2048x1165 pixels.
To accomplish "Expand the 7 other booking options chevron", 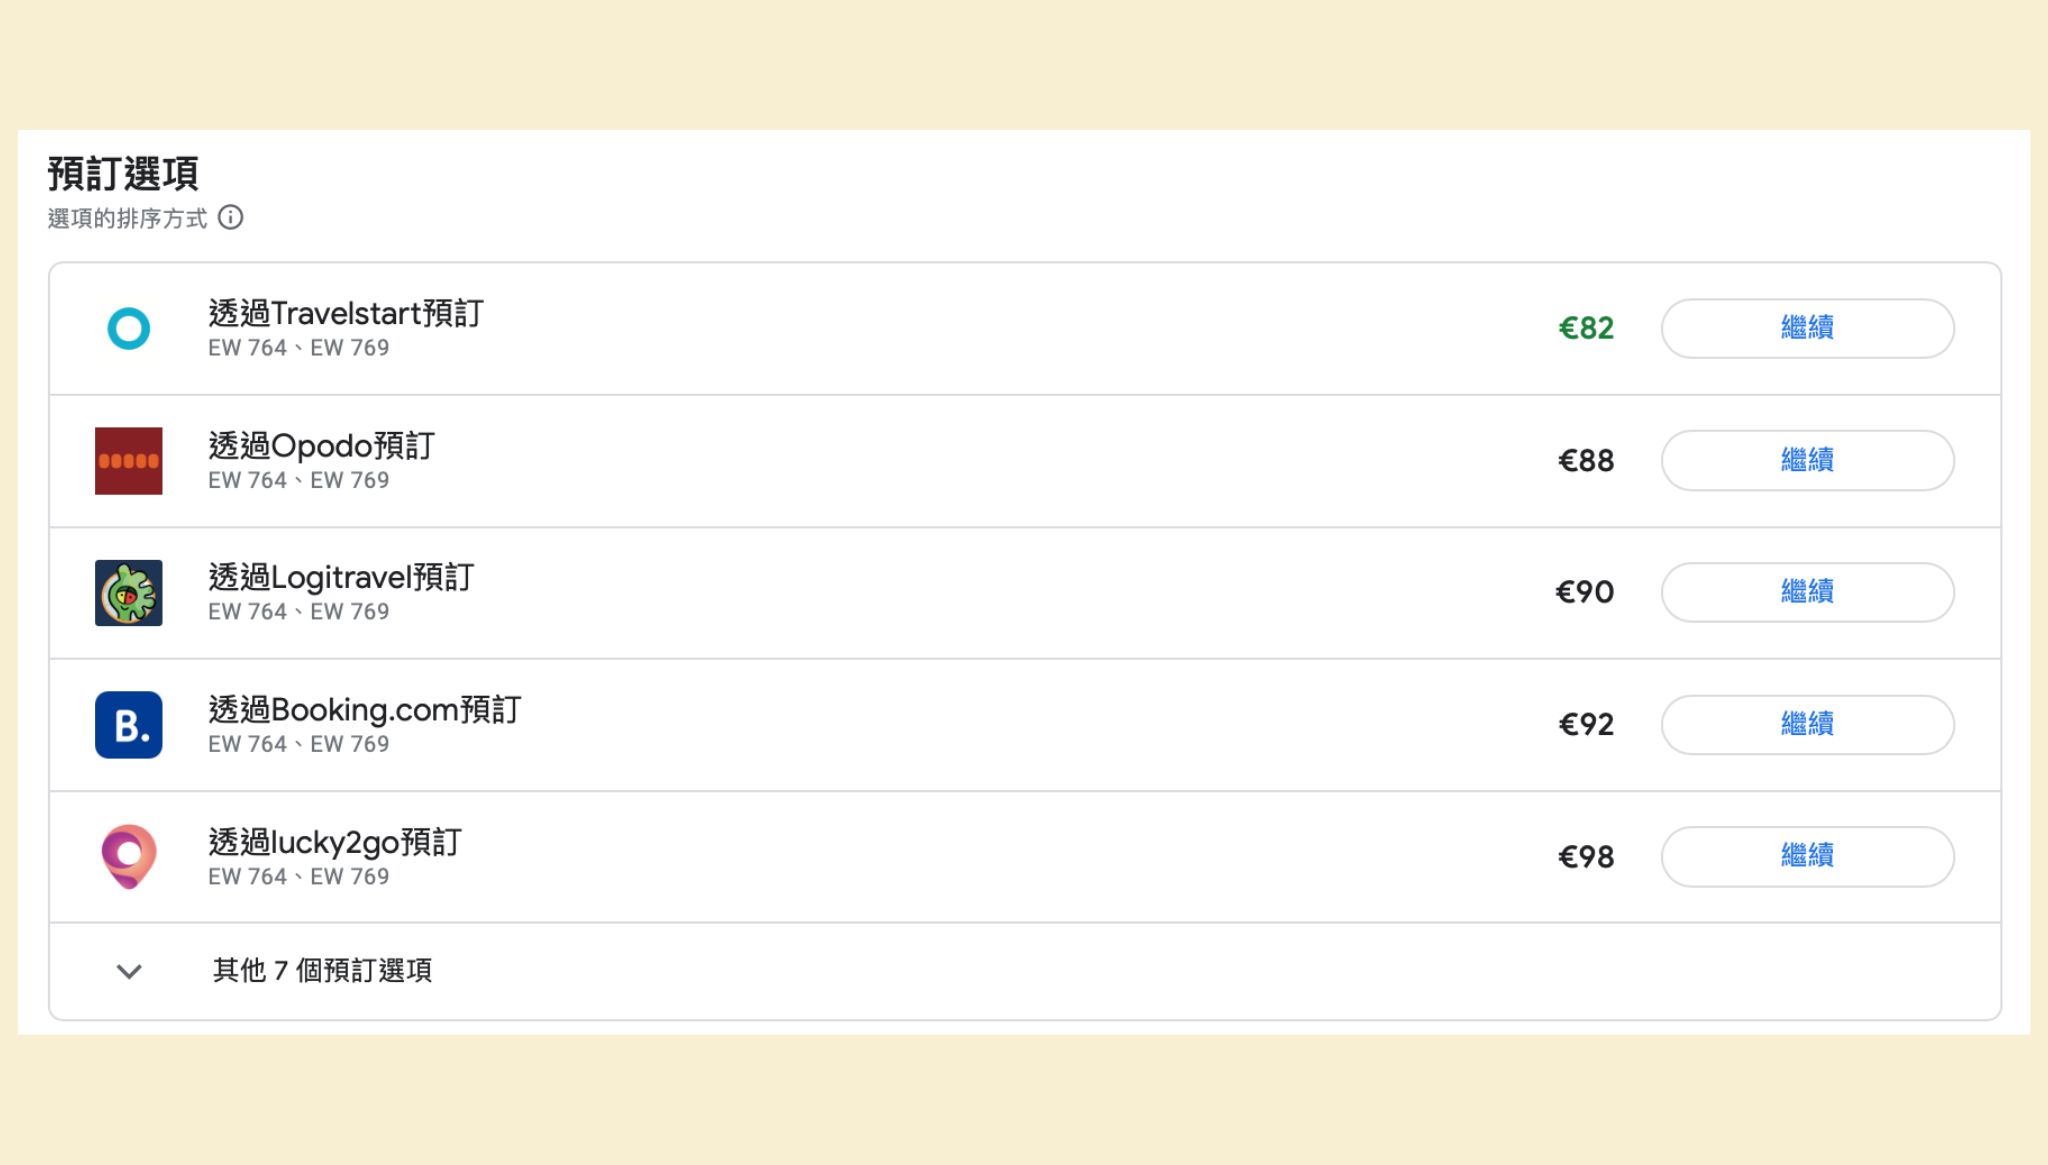I will [x=129, y=971].
